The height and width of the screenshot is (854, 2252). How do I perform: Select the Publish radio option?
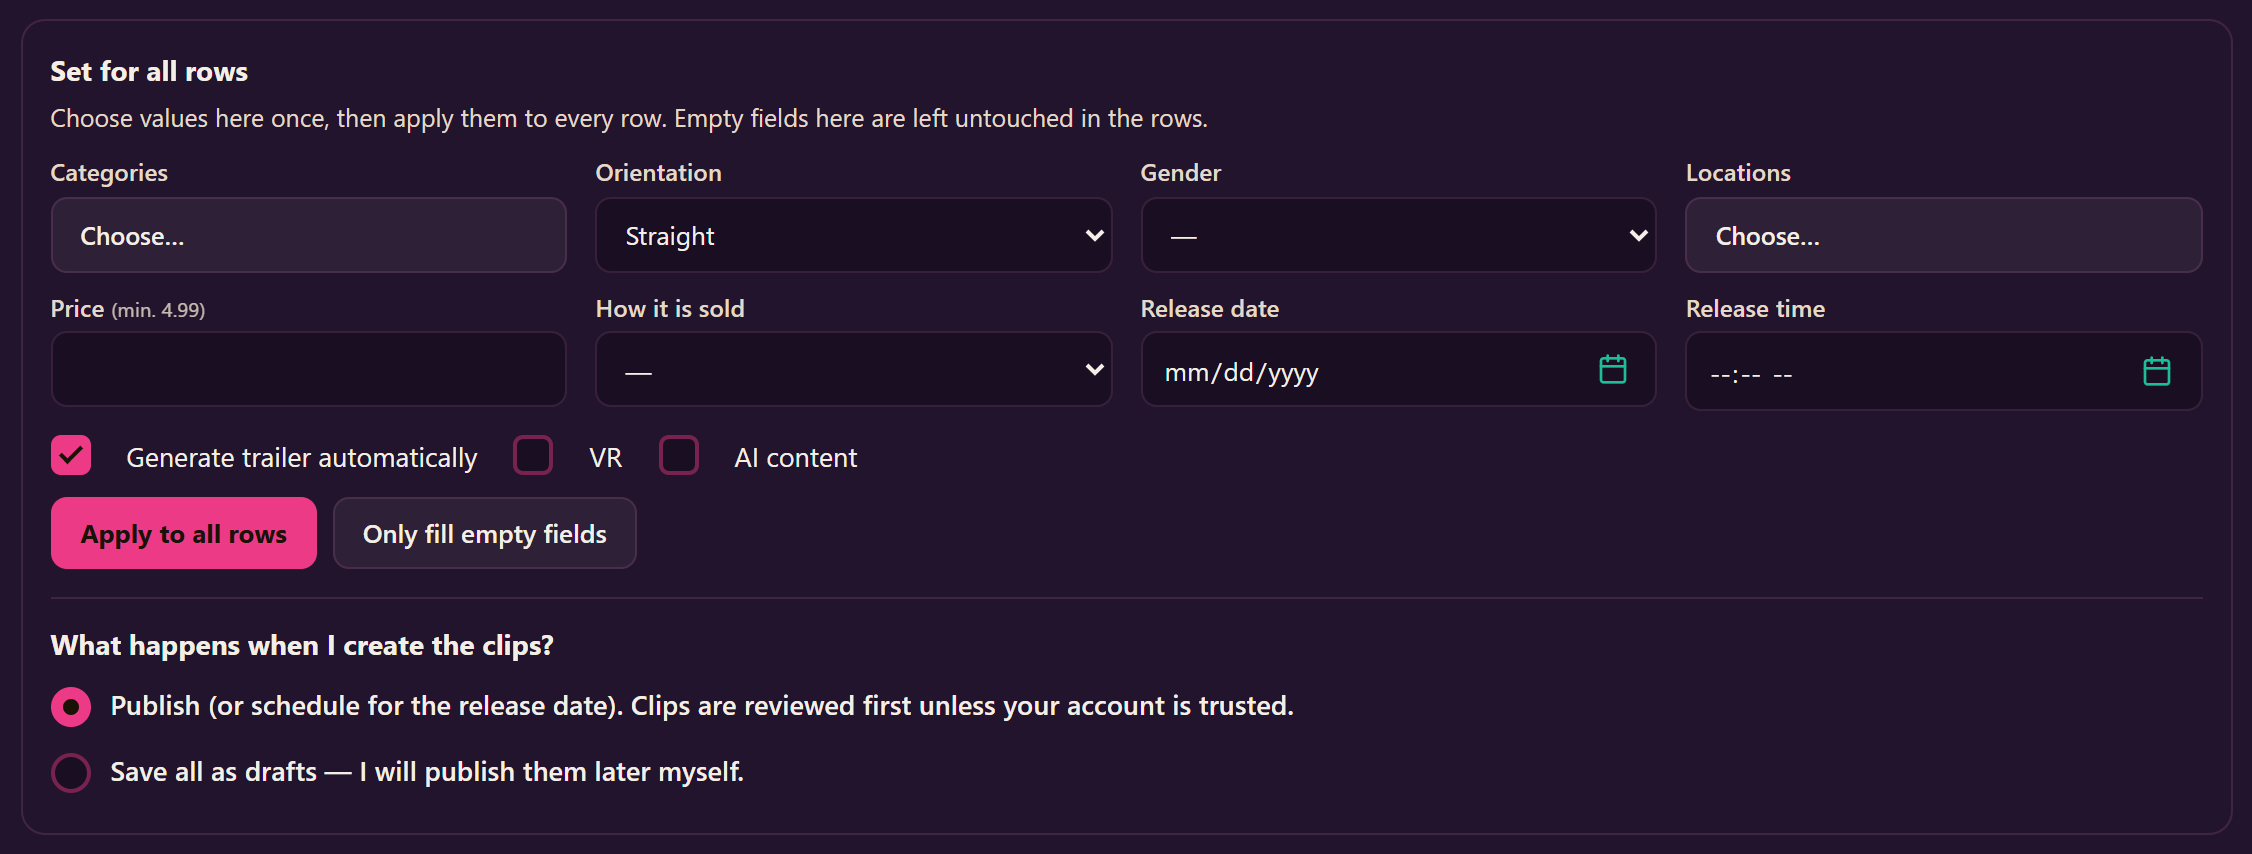(71, 707)
